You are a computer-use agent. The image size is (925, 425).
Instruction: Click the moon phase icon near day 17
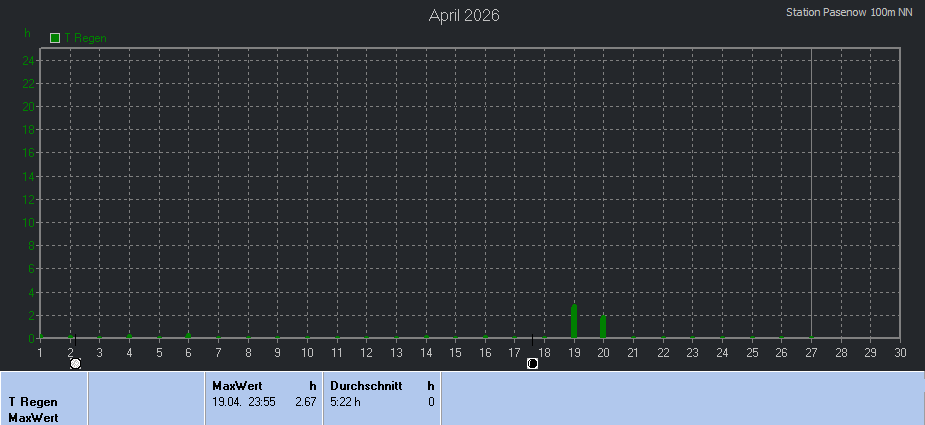(x=532, y=363)
